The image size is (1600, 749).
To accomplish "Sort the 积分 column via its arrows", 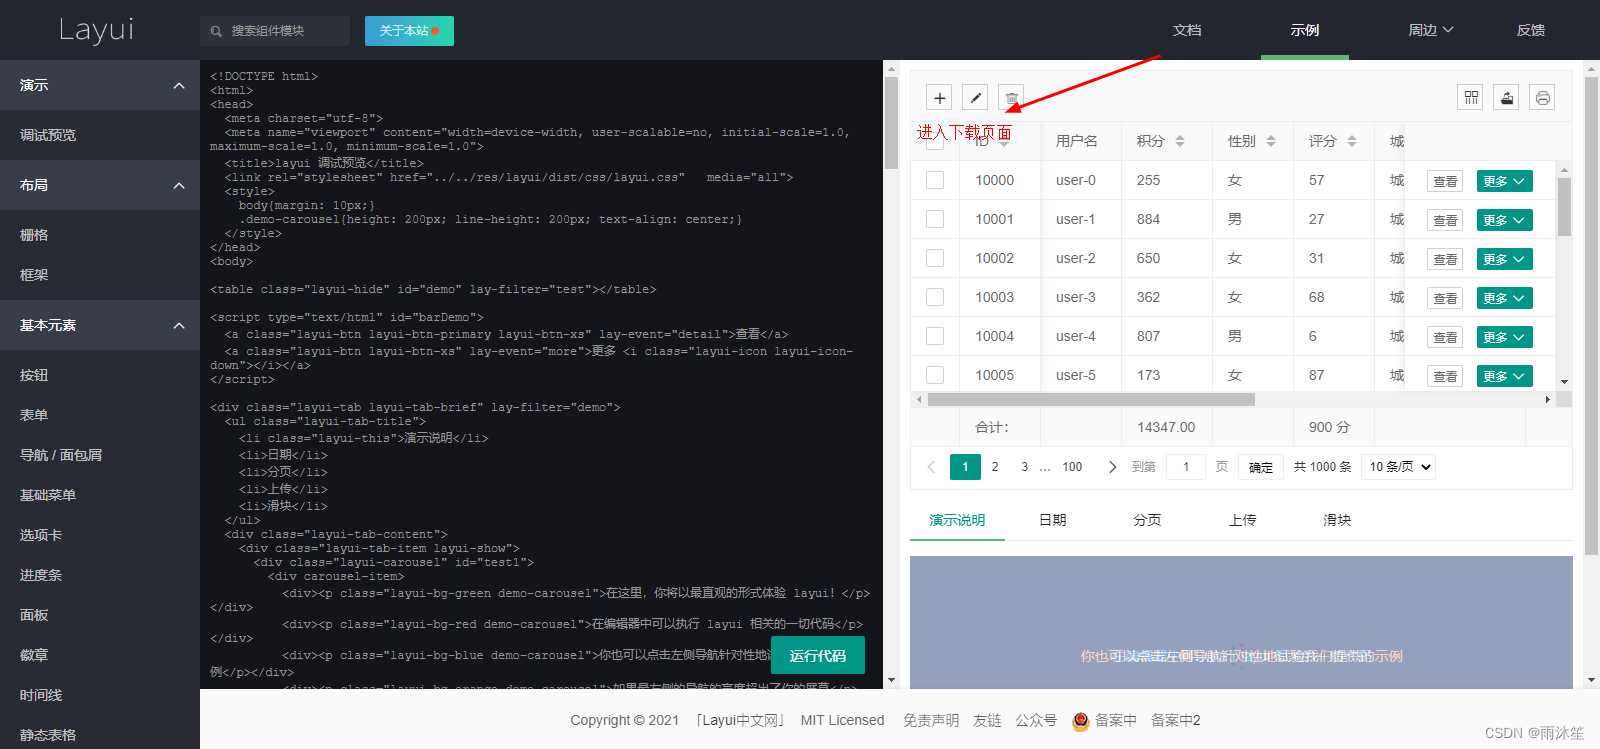I will 1180,141.
